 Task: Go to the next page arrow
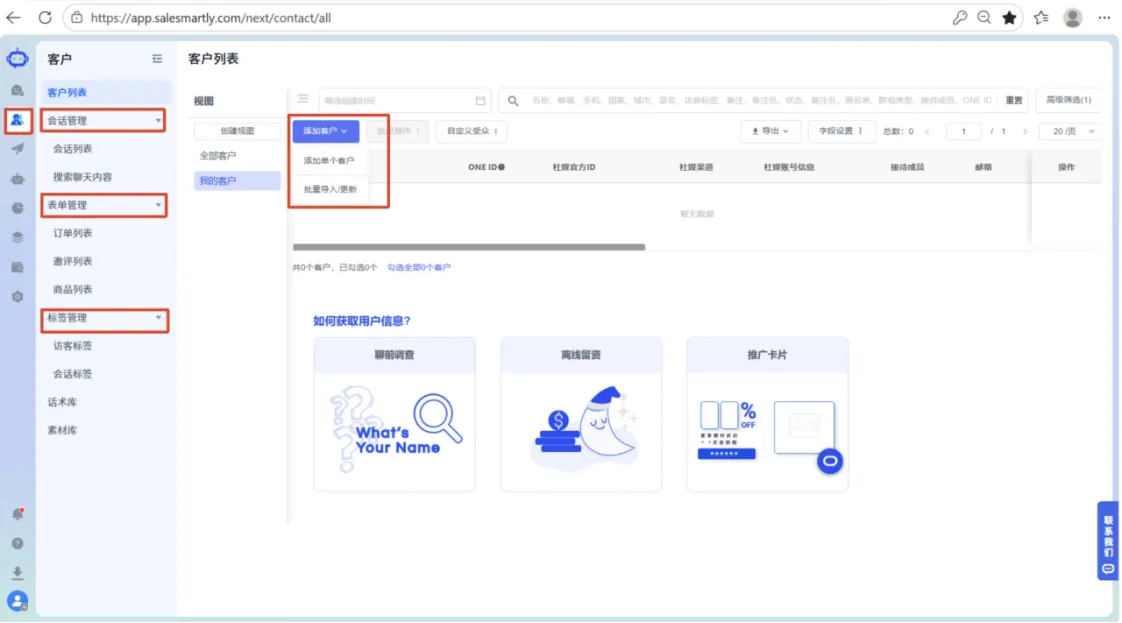pyautogui.click(x=1025, y=132)
